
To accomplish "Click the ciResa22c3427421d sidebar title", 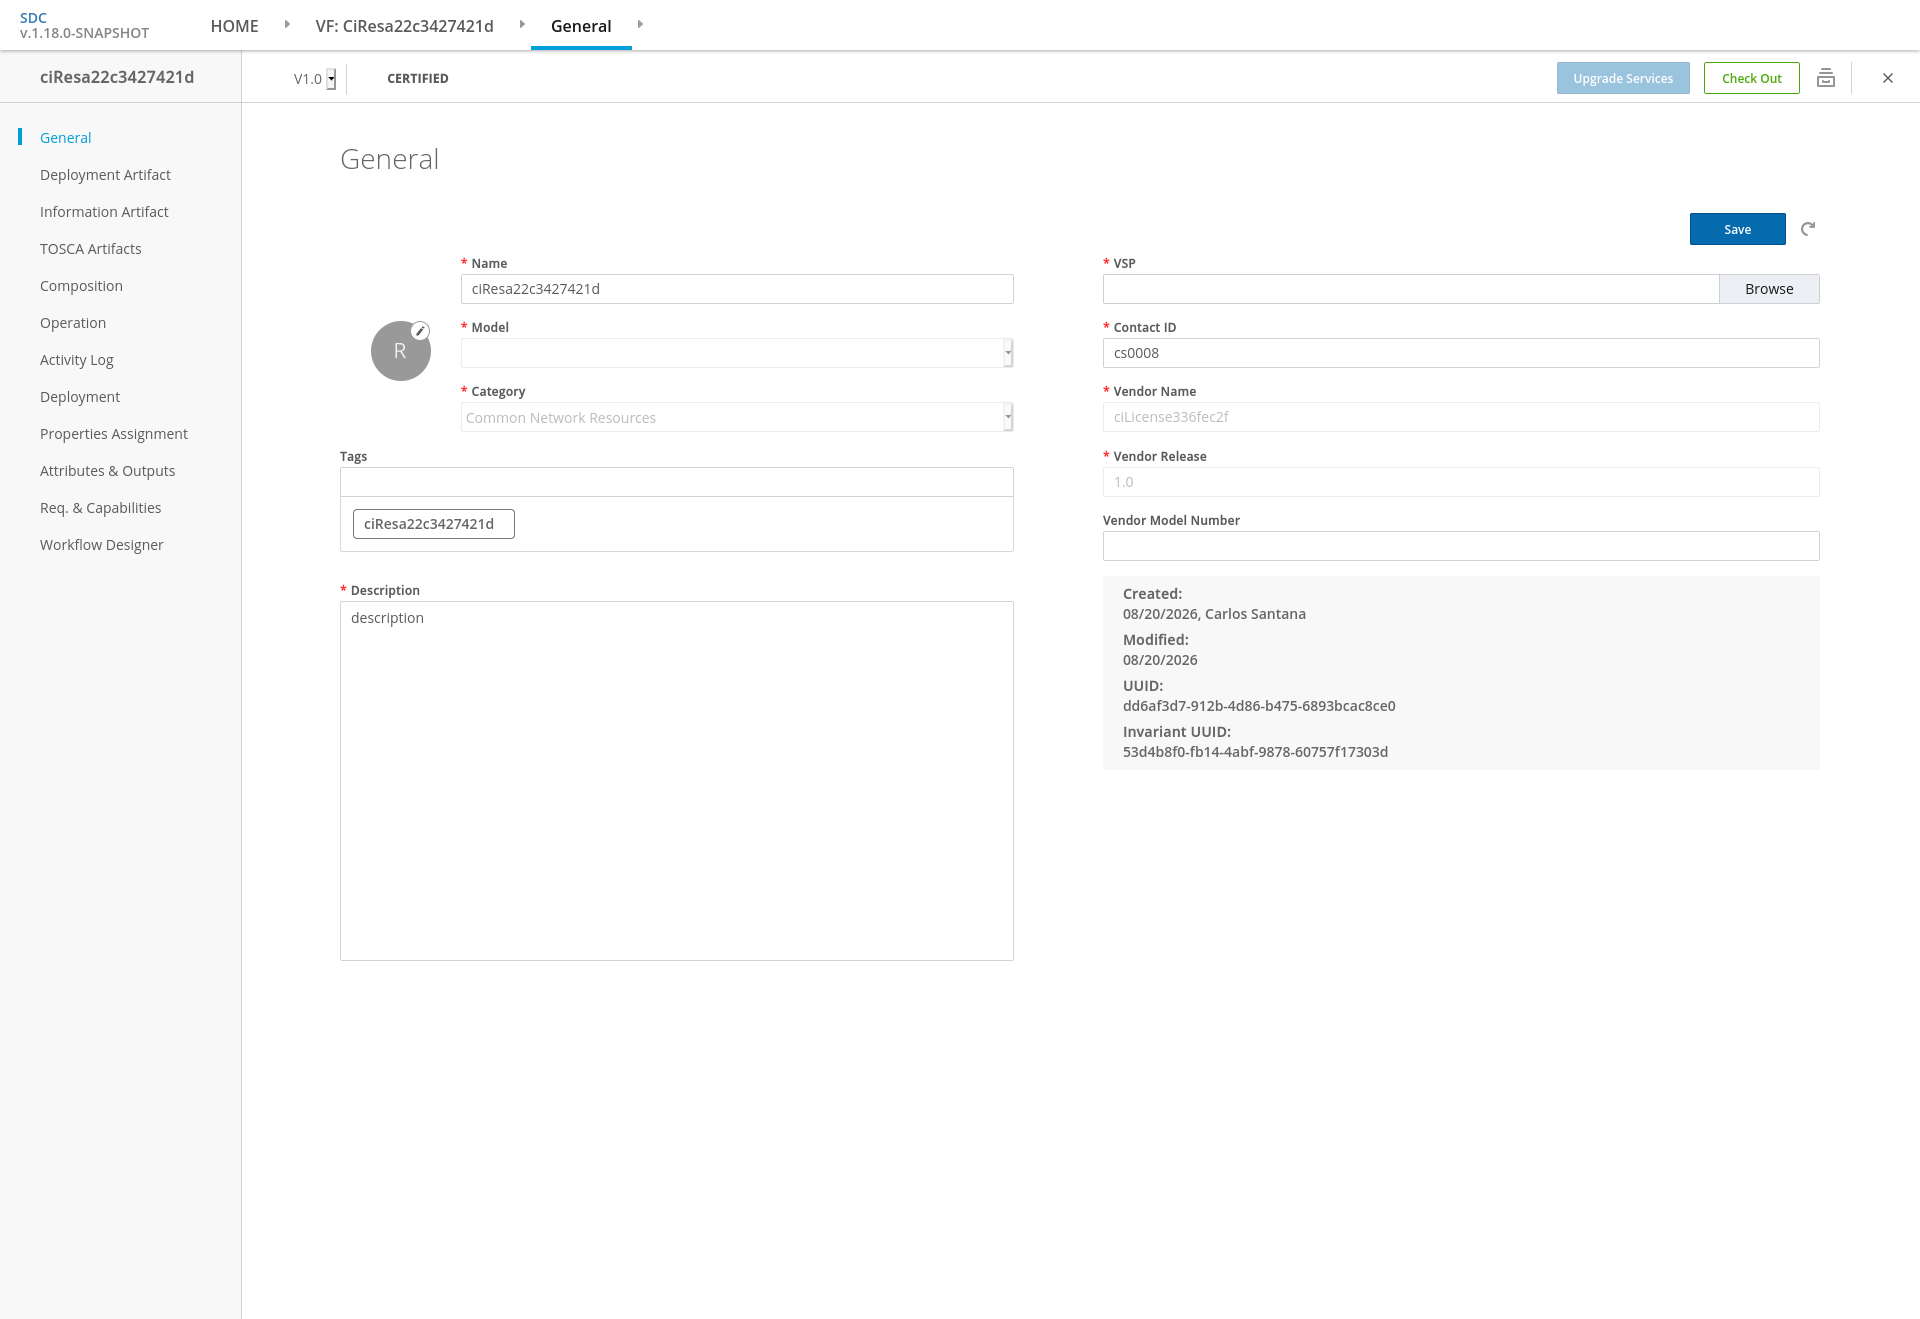I will [x=117, y=77].
